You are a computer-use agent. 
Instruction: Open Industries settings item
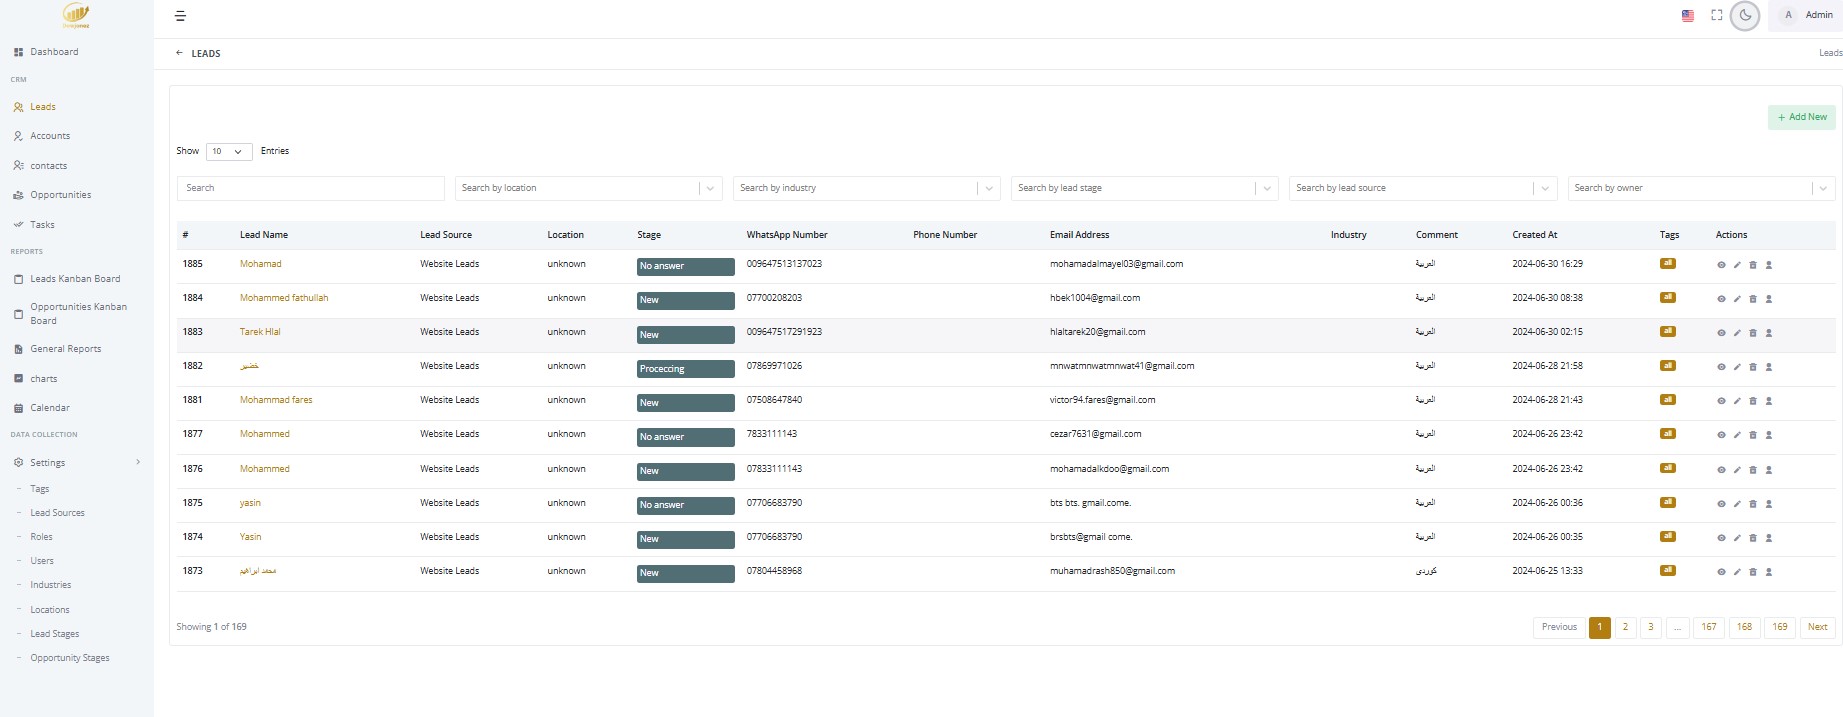[x=50, y=585]
